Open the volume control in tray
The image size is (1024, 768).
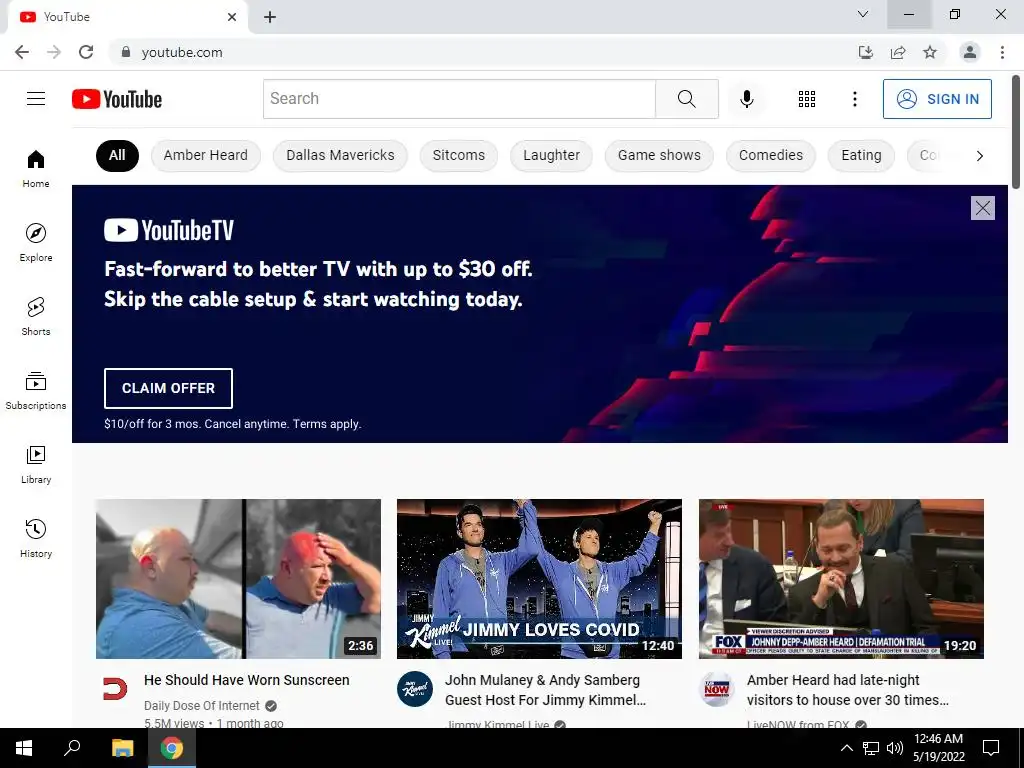tap(895, 748)
